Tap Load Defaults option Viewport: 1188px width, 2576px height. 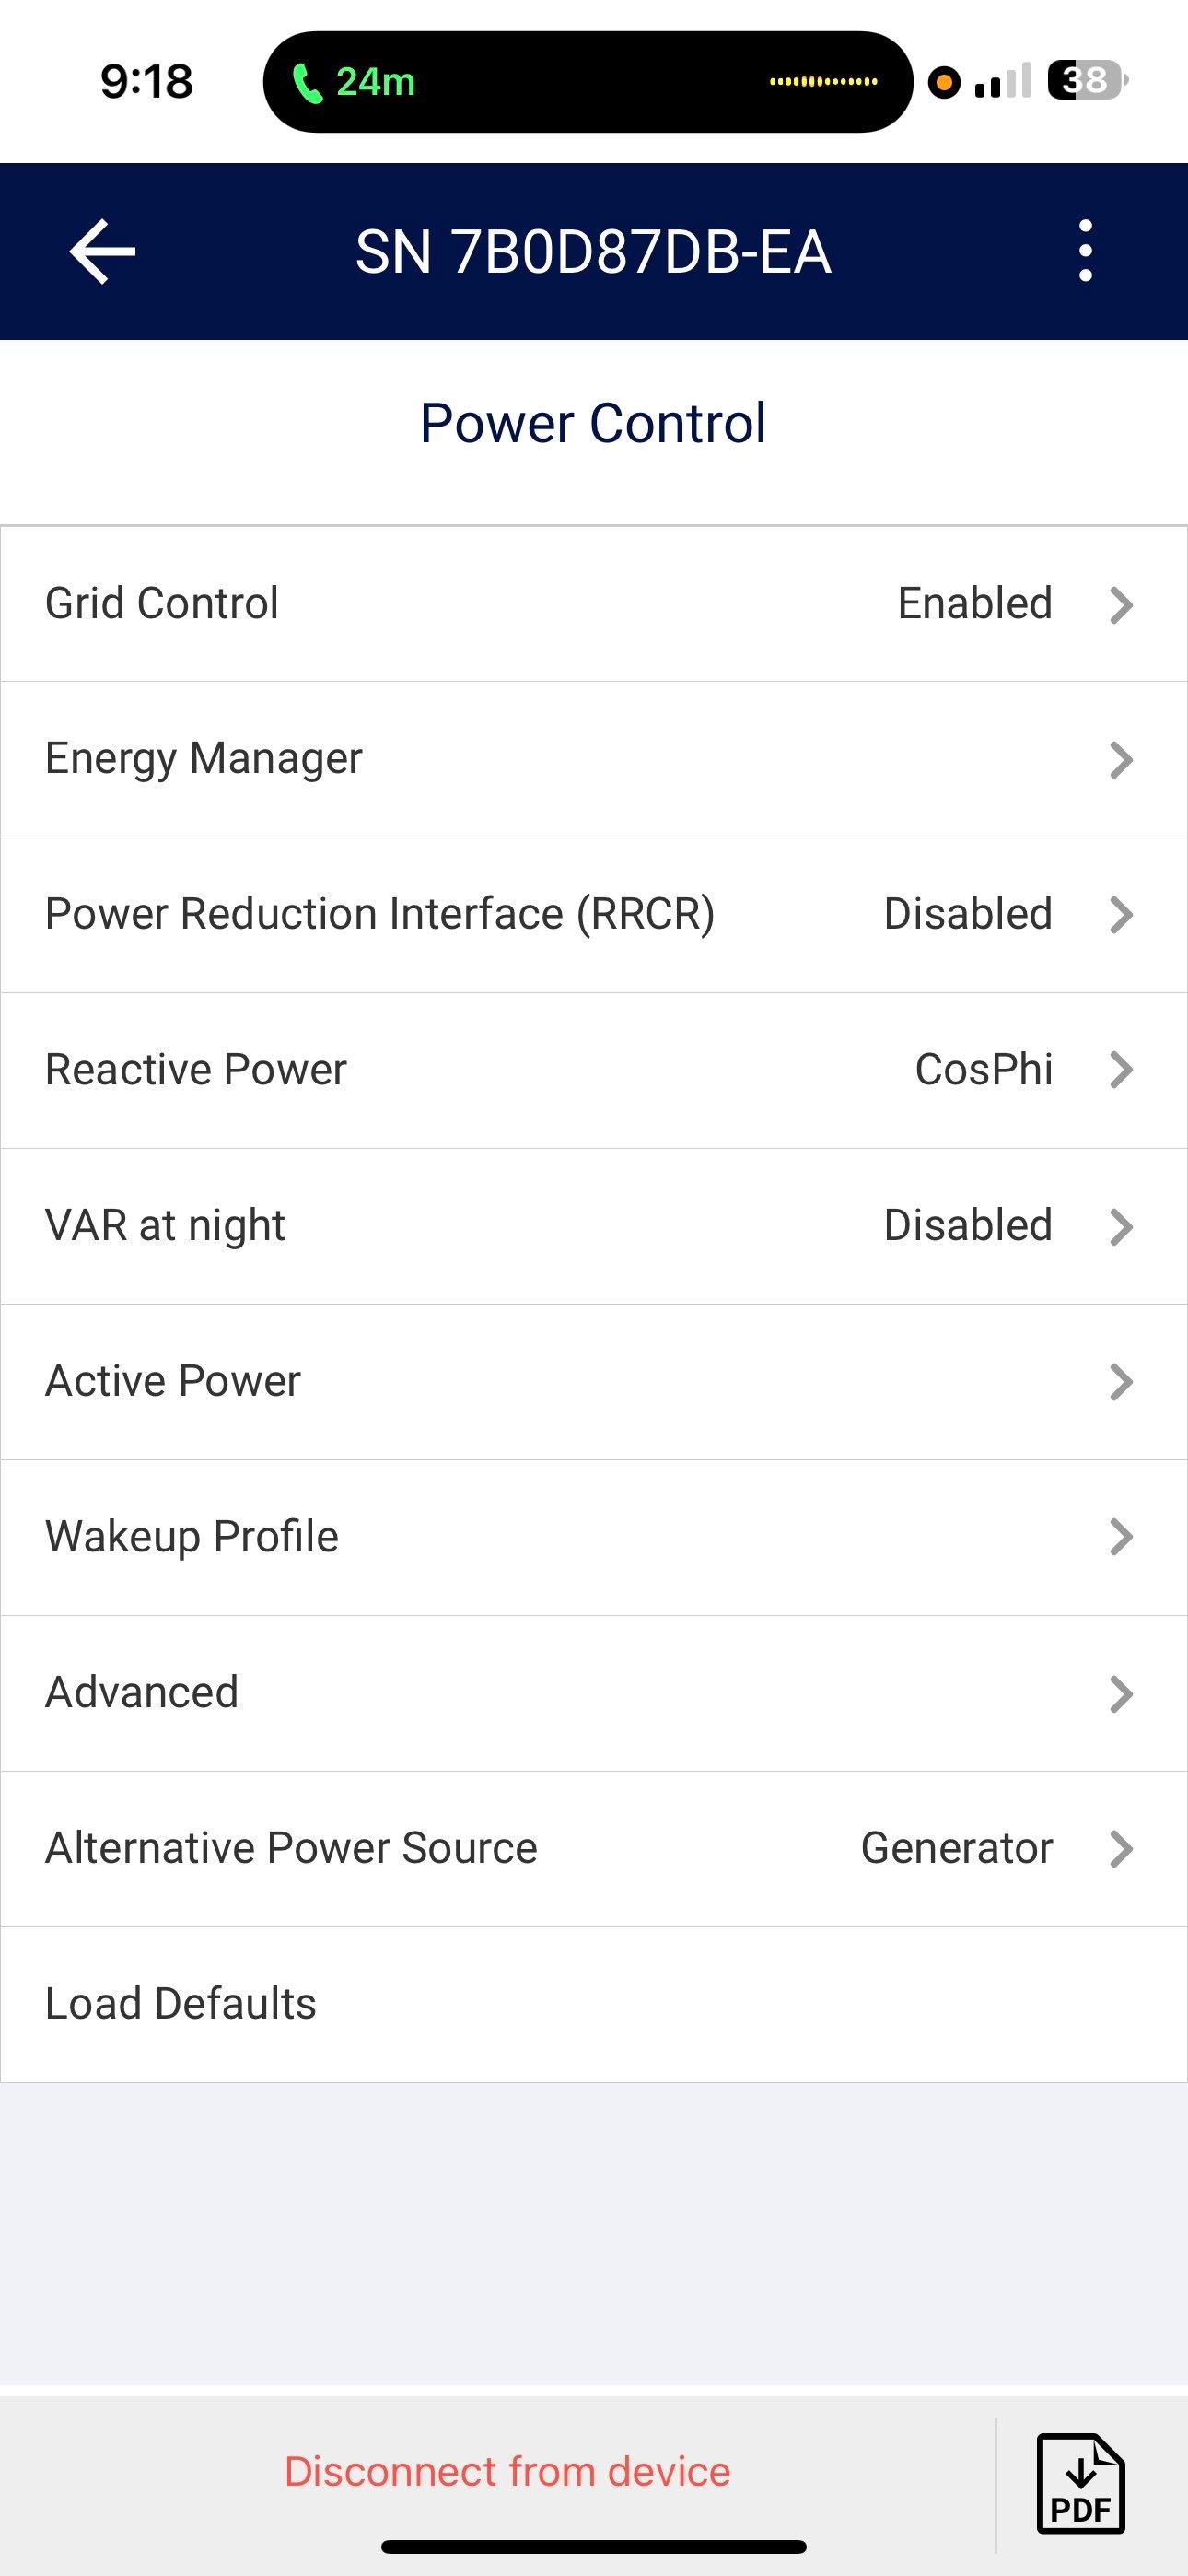pos(181,2004)
